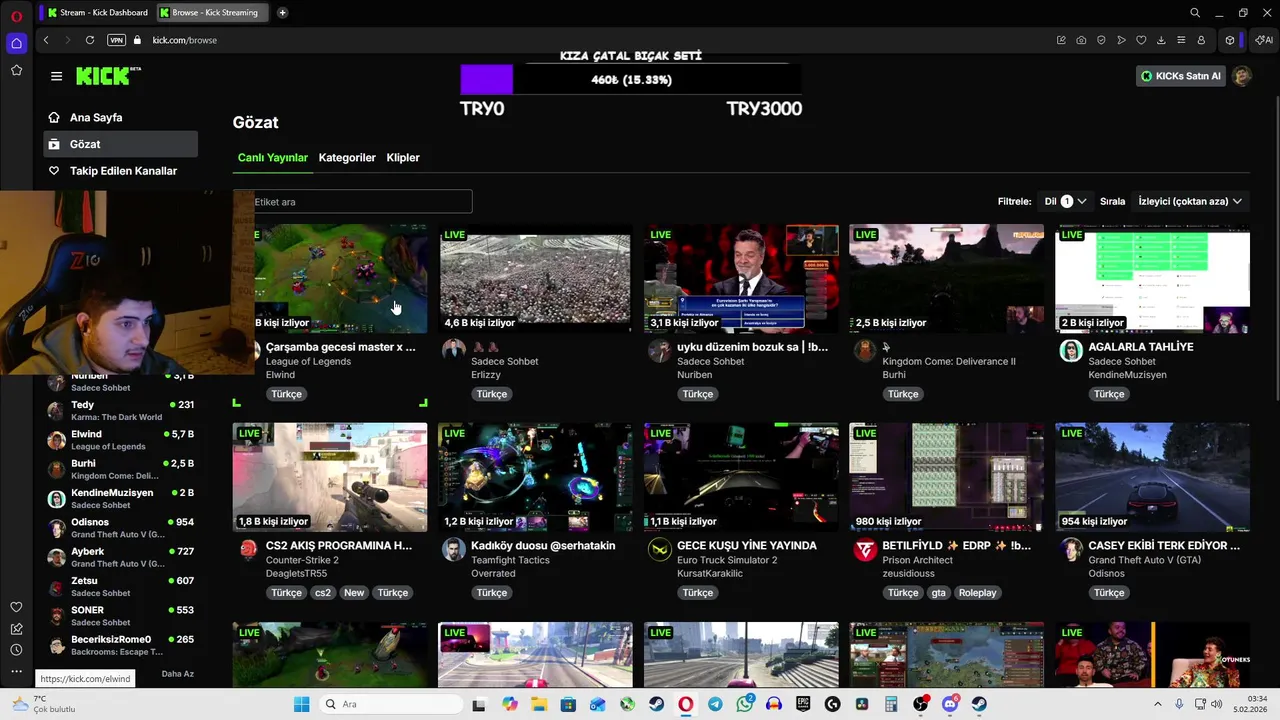Viewport: 1280px width, 720px height.
Task: Collapse followed channels with Daha Az
Action: (177, 674)
